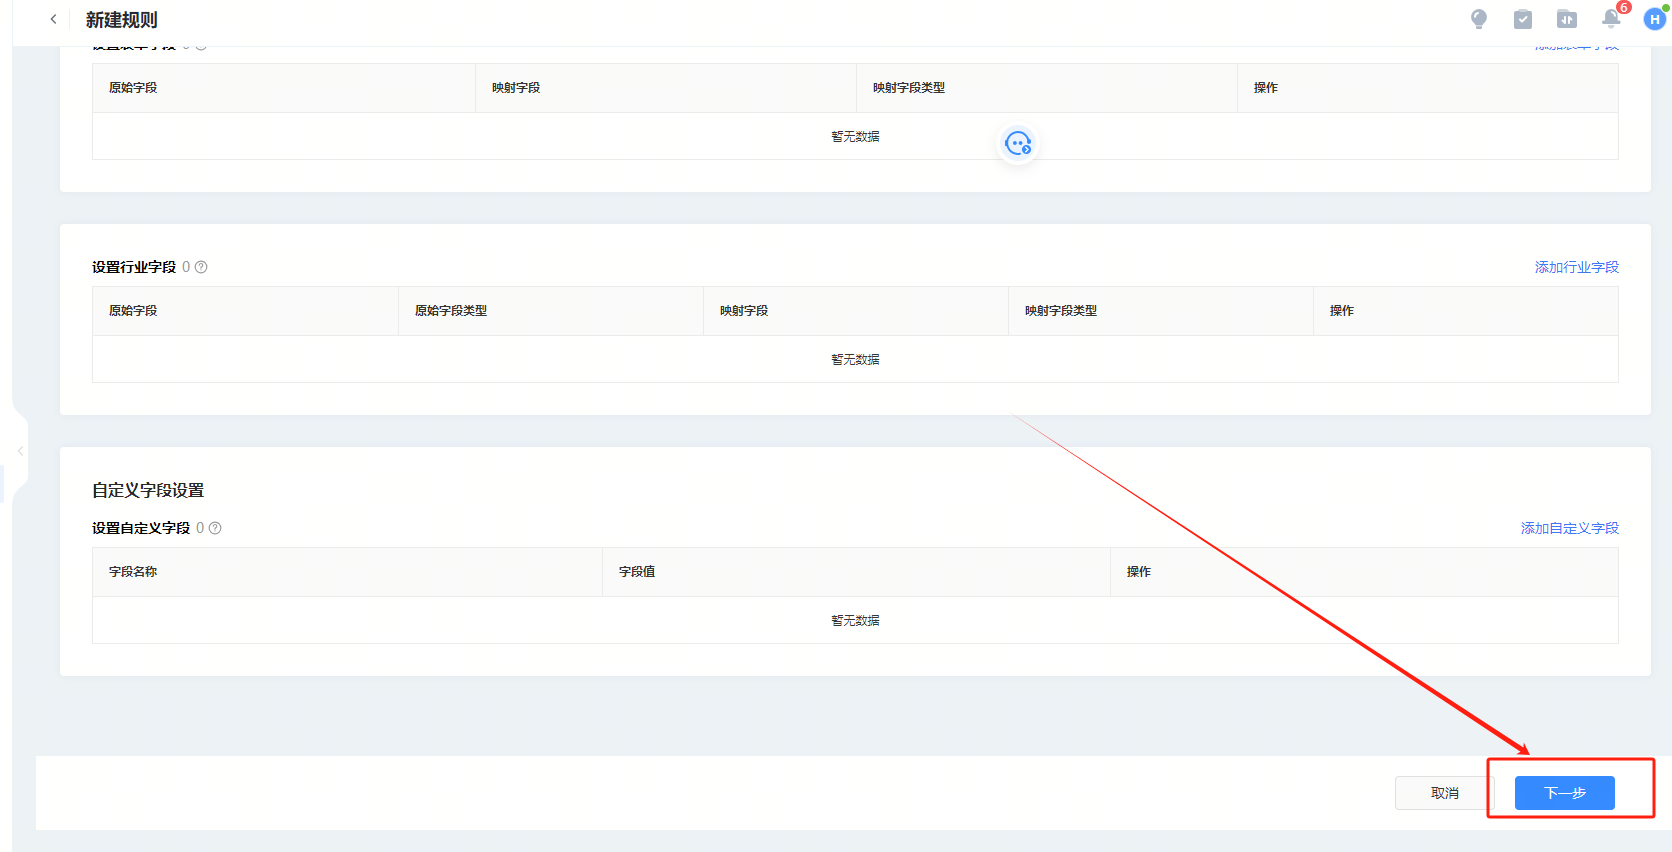Click the 字段值 column header

[x=637, y=572]
